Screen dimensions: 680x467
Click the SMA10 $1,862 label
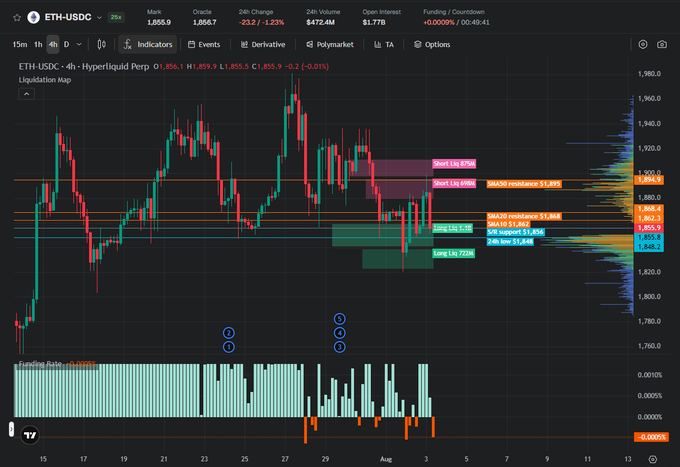pyautogui.click(x=508, y=224)
